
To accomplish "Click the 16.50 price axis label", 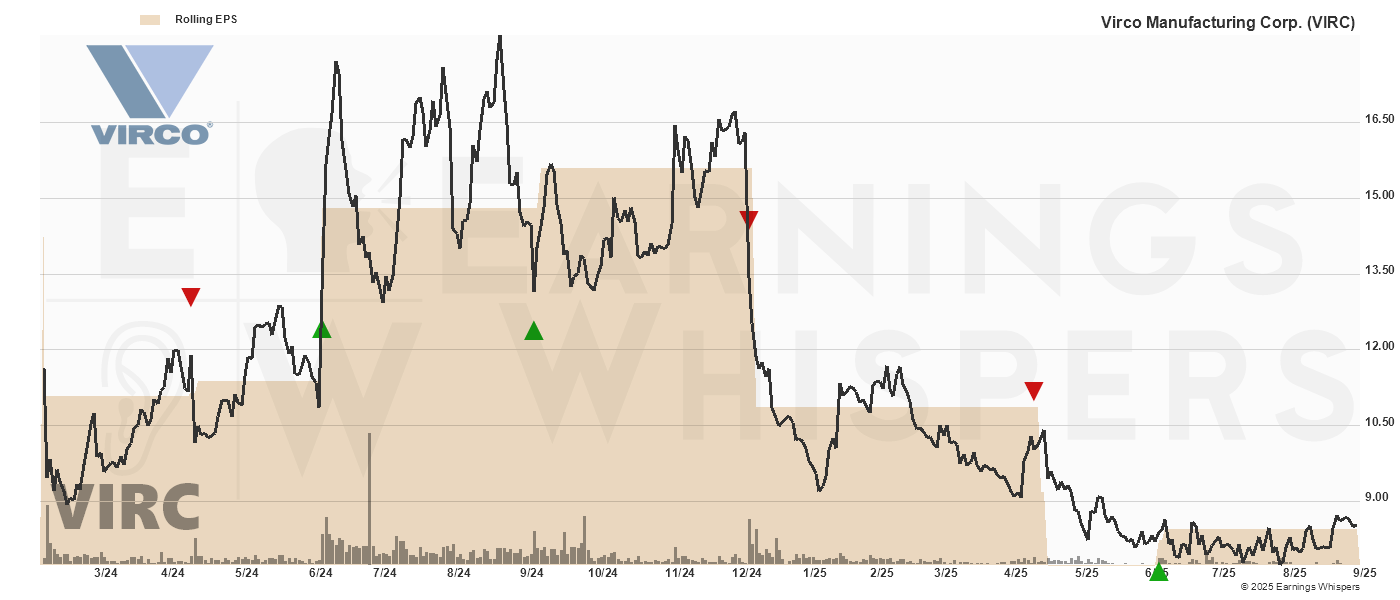I will coord(1380,119).
